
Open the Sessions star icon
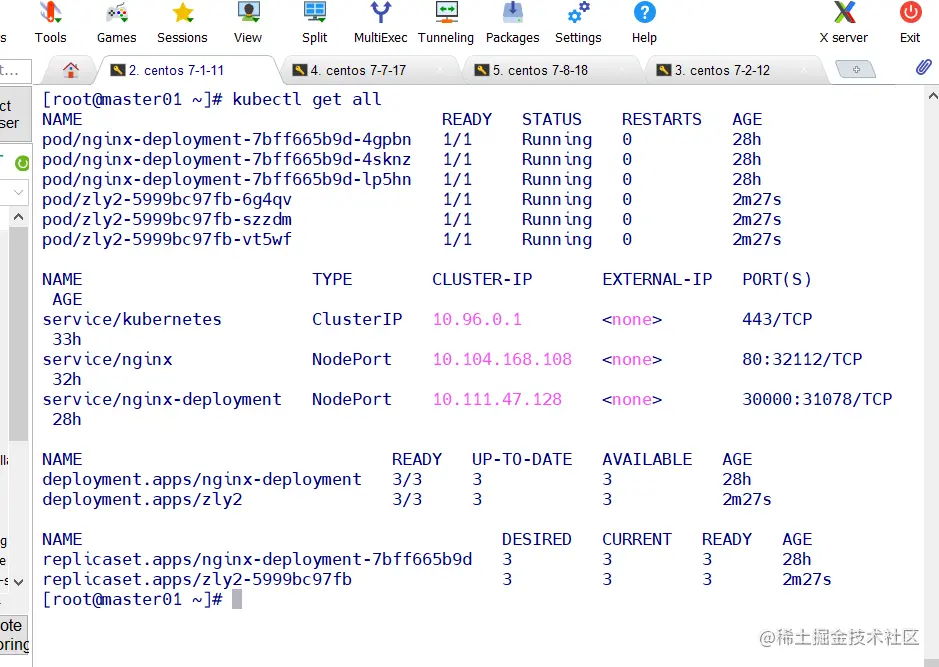[183, 13]
